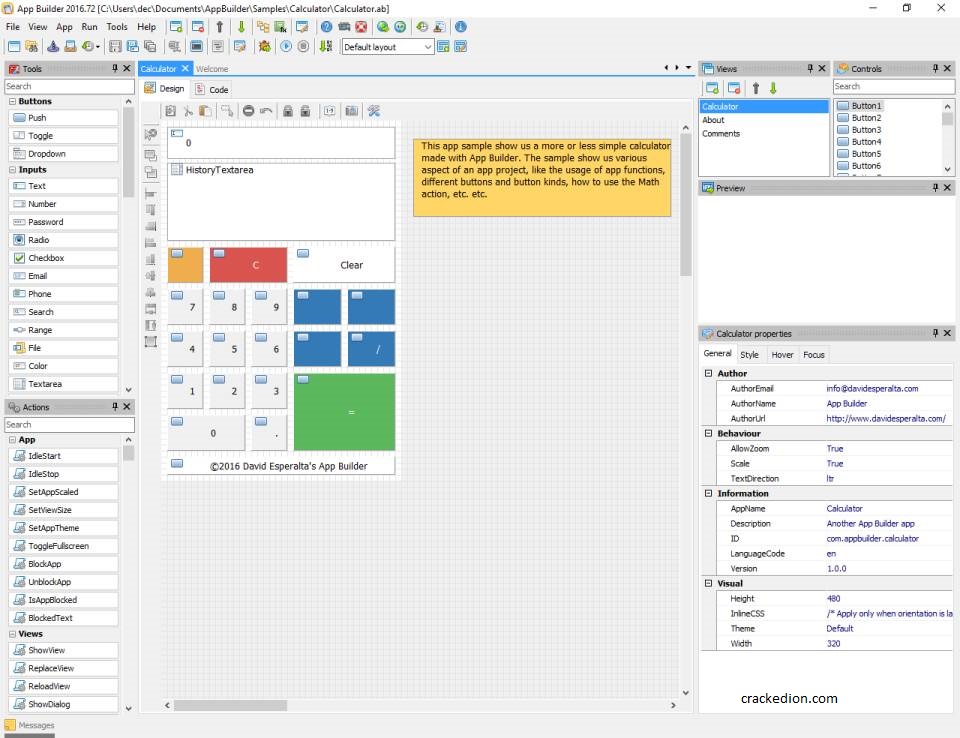
Task: Select the ShowDialog action
Action: pyautogui.click(x=64, y=704)
